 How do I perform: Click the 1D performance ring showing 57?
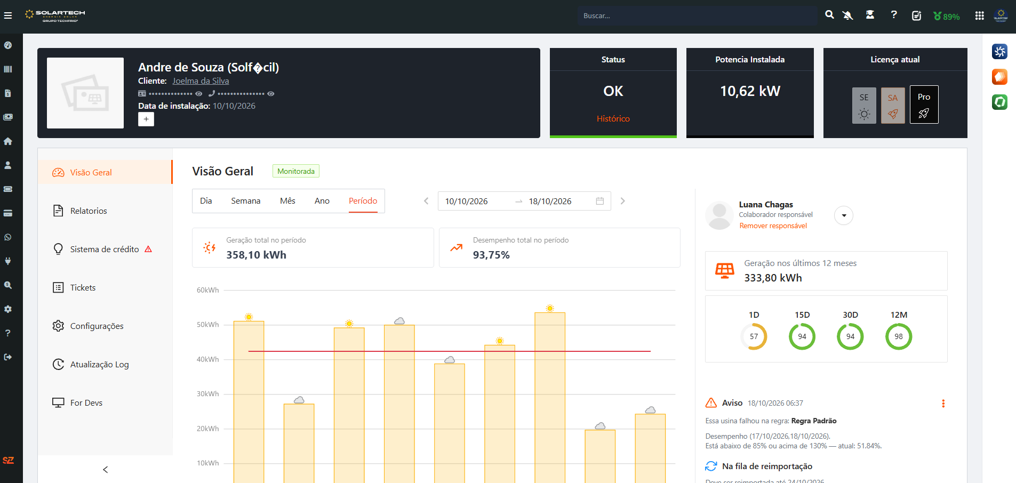click(x=754, y=337)
